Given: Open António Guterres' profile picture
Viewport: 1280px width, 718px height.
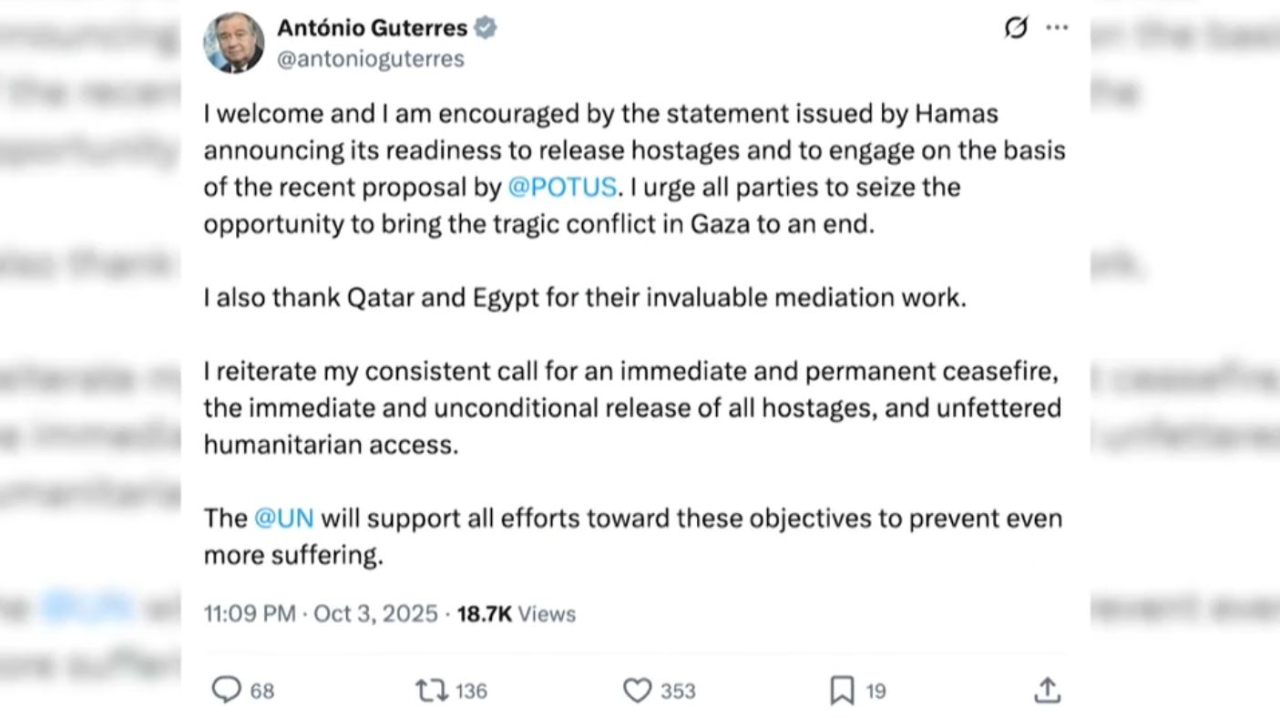Looking at the screenshot, I should tap(234, 43).
